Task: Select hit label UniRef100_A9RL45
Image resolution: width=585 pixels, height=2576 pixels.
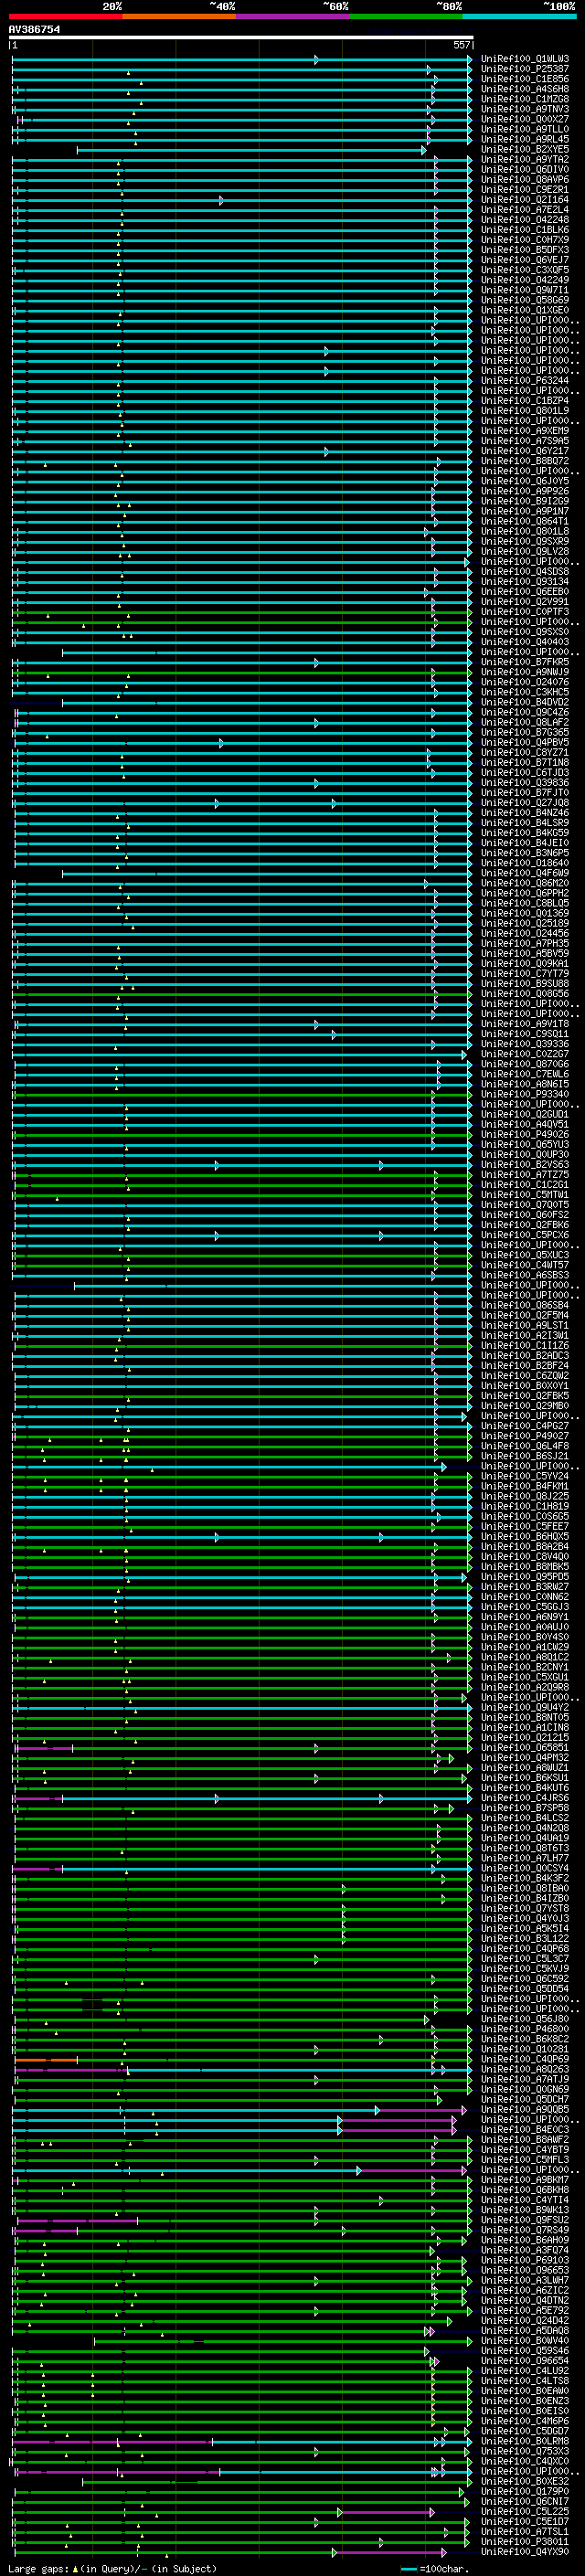Action: click(525, 139)
